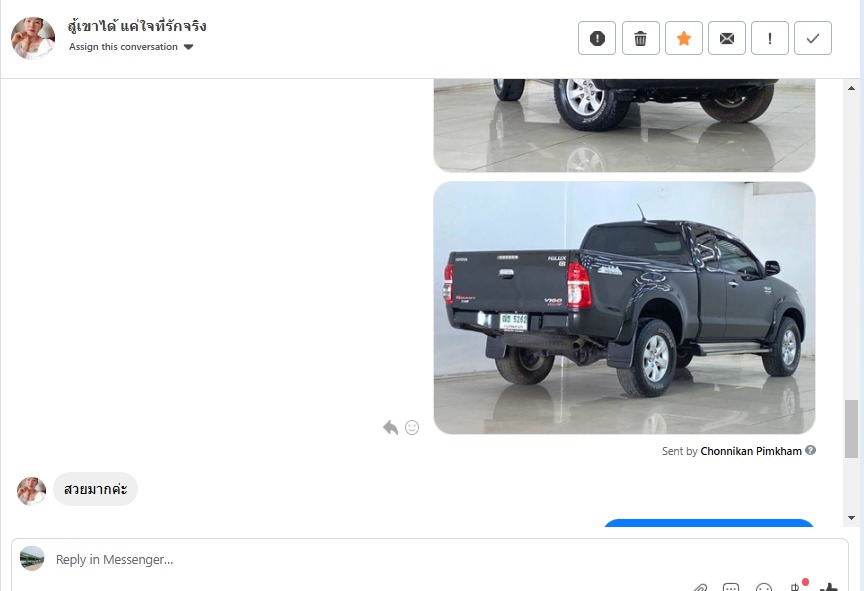Mark conversation as done with checkmark
The height and width of the screenshot is (591, 864).
pyautogui.click(x=813, y=38)
